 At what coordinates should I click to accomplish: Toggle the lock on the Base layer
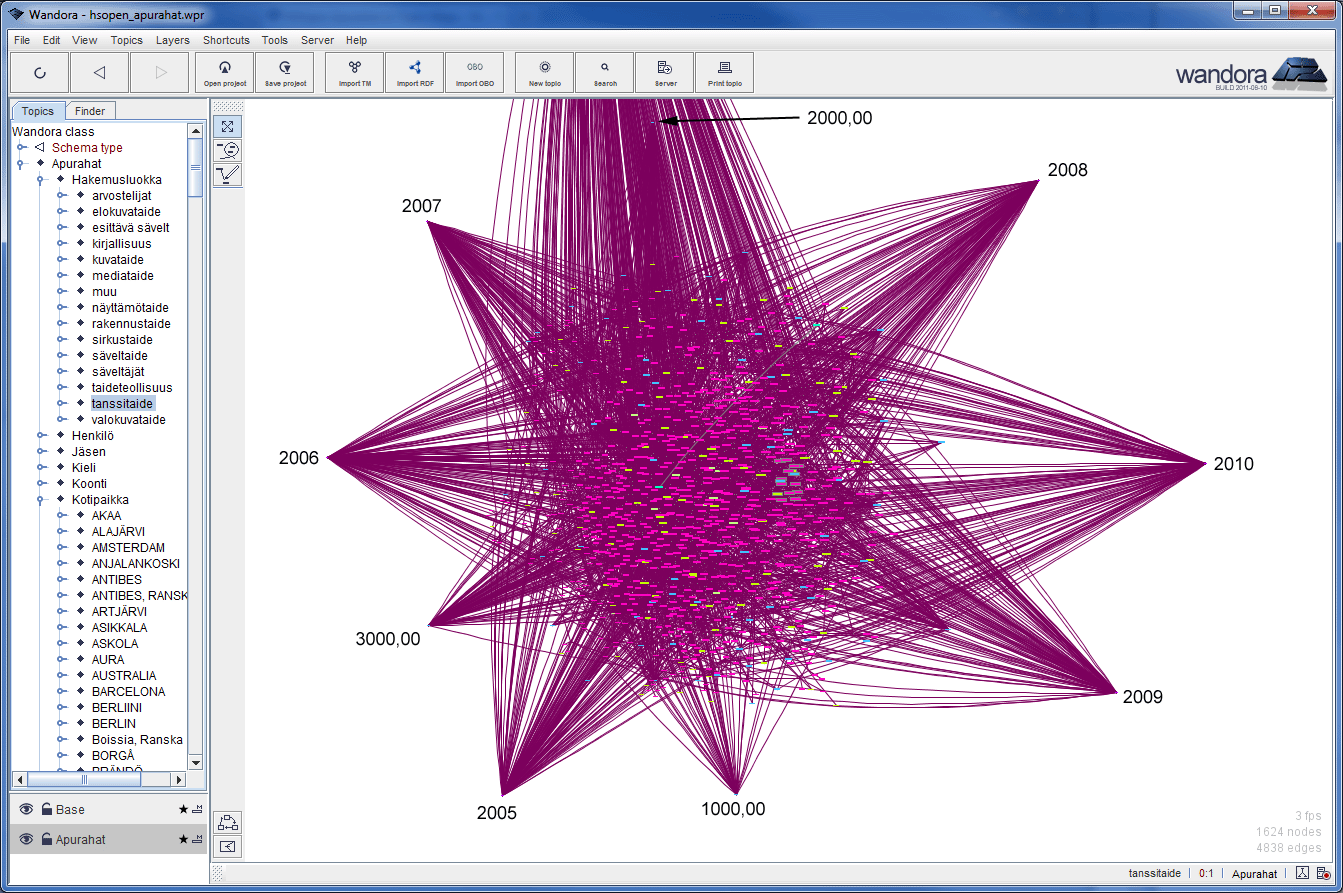pyautogui.click(x=46, y=809)
